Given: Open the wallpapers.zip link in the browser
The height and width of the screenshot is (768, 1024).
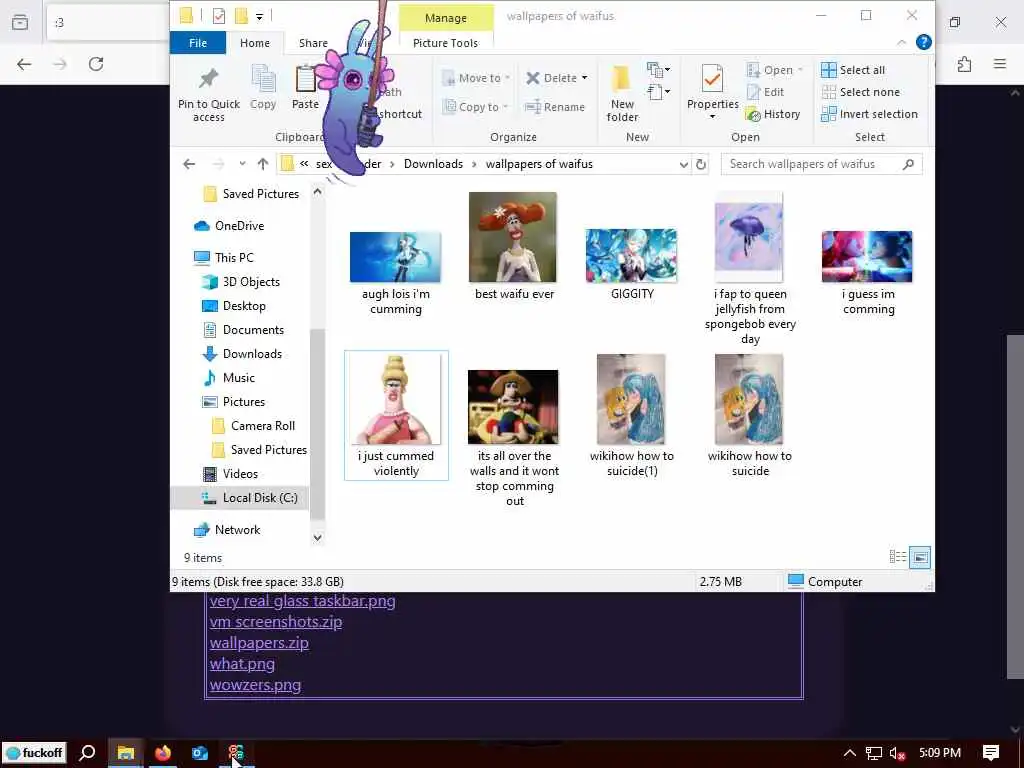Looking at the screenshot, I should 259,643.
